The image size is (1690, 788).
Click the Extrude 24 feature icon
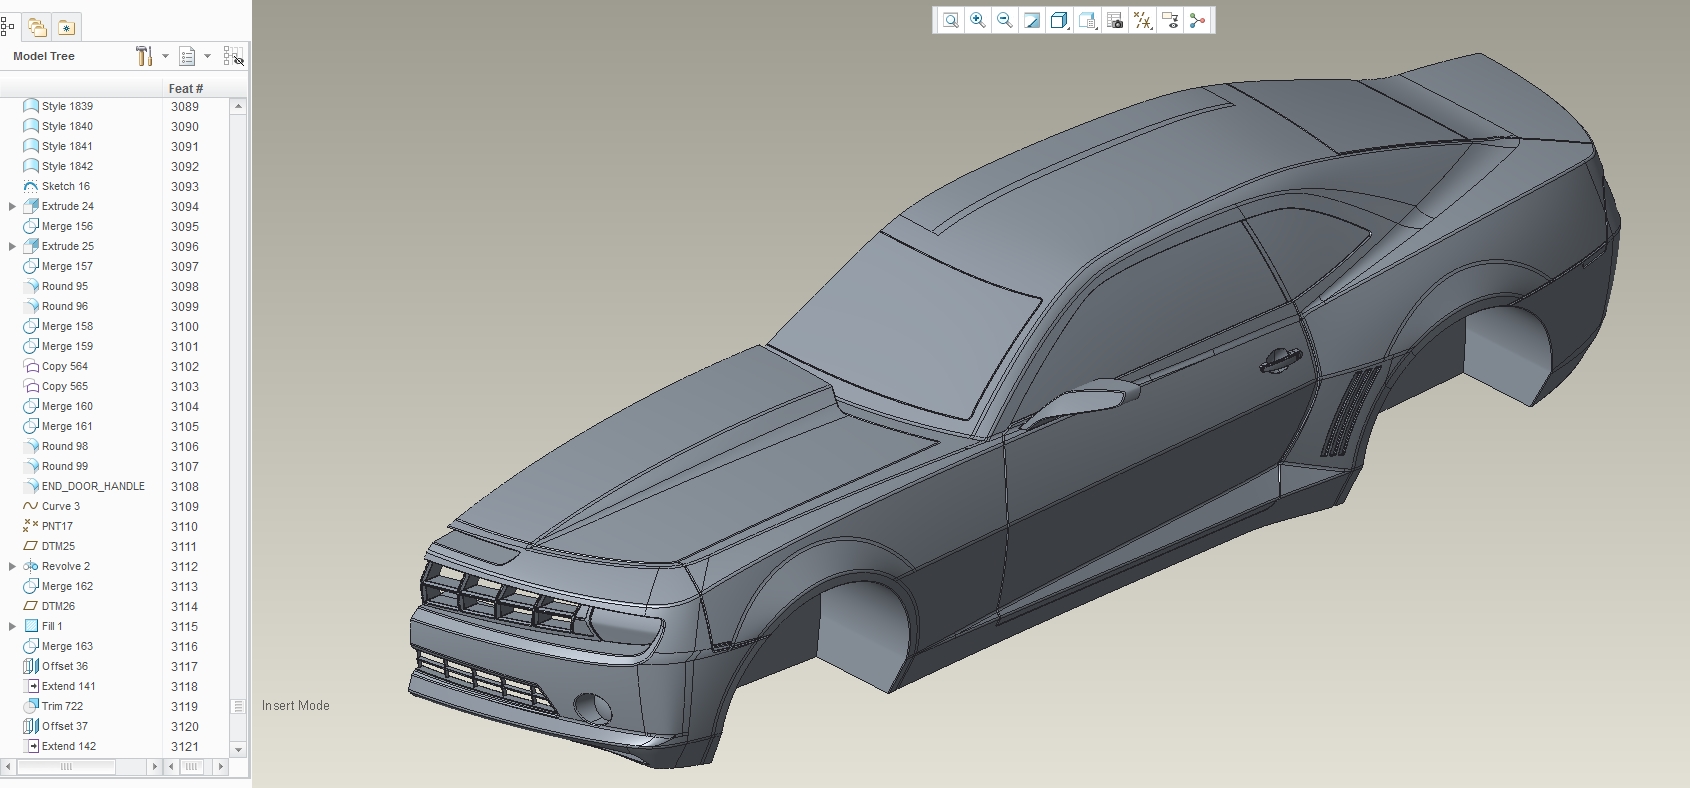[31, 206]
